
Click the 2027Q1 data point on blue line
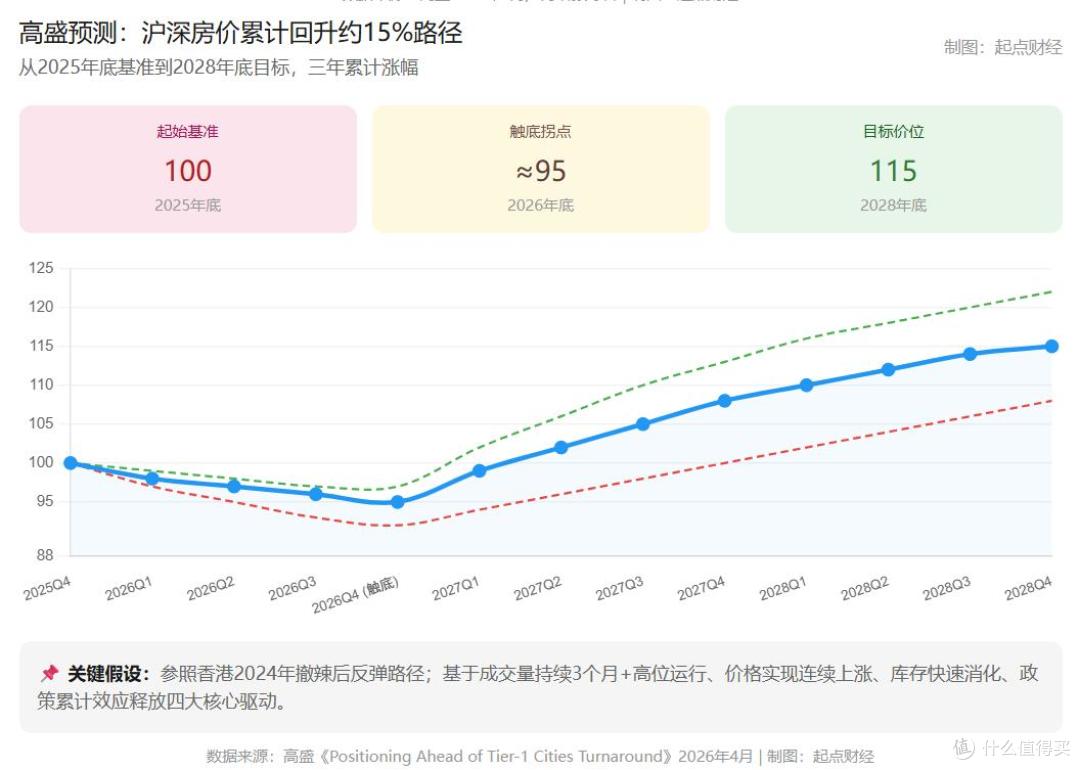479,471
